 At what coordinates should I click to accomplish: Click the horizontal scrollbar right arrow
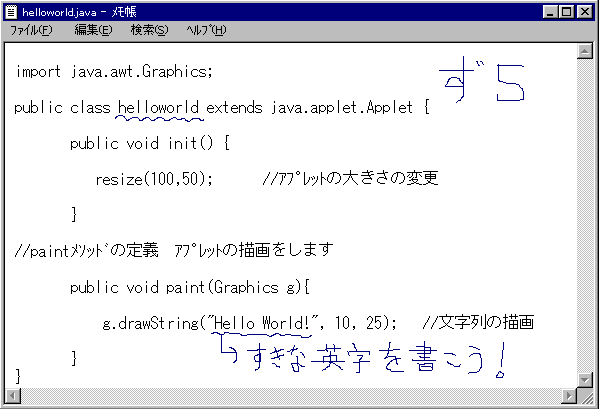tap(570, 396)
